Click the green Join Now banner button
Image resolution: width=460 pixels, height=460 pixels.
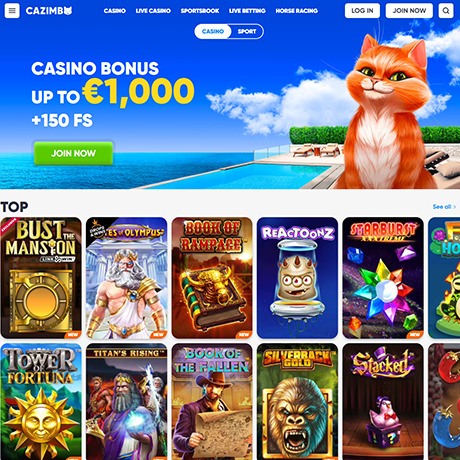click(x=73, y=153)
